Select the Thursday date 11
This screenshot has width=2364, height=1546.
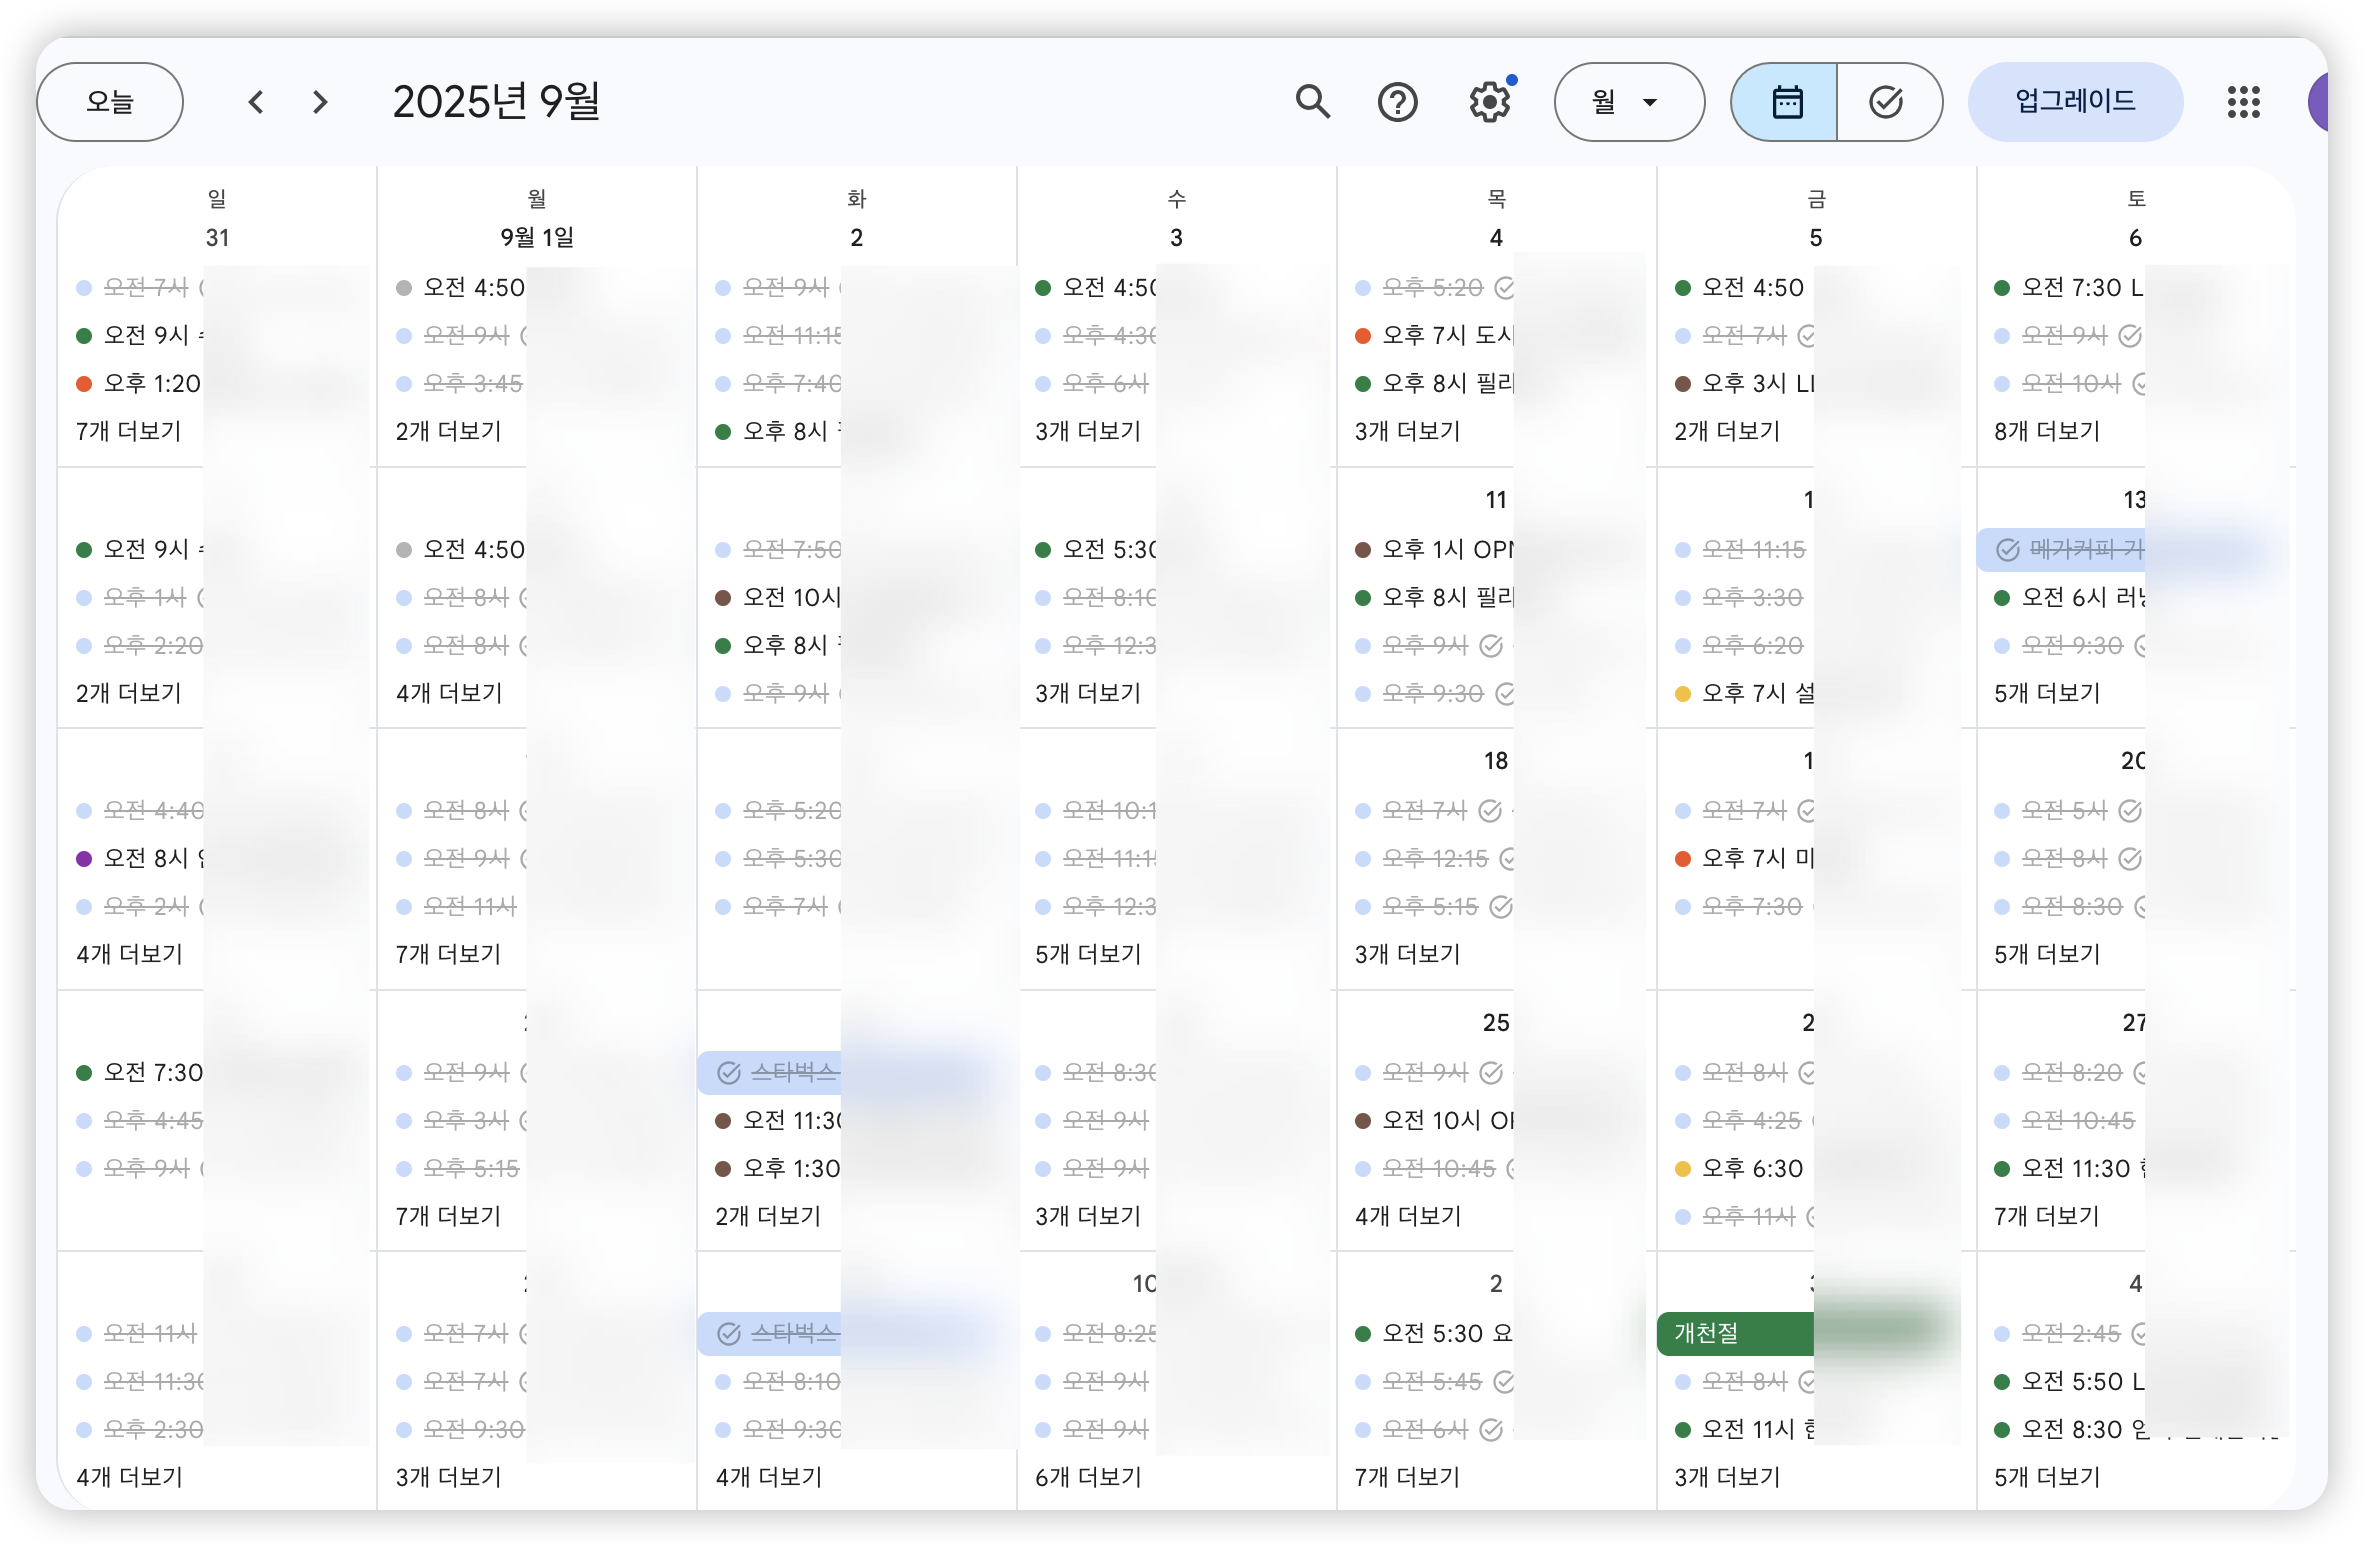click(1495, 499)
